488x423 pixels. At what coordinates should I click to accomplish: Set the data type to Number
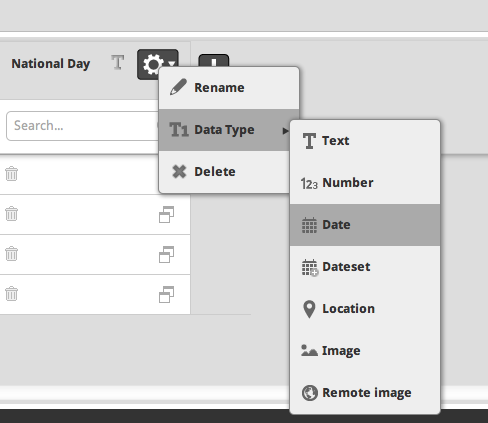pyautogui.click(x=365, y=183)
